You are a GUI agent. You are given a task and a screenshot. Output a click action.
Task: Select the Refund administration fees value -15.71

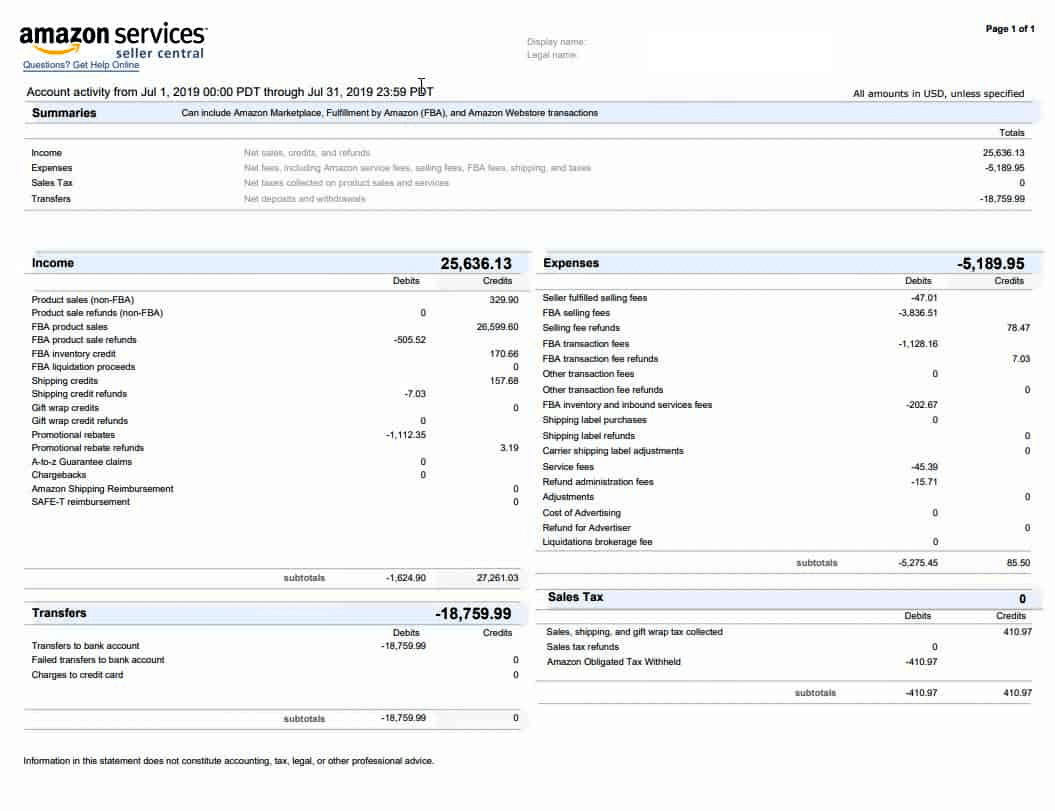[x=924, y=481]
